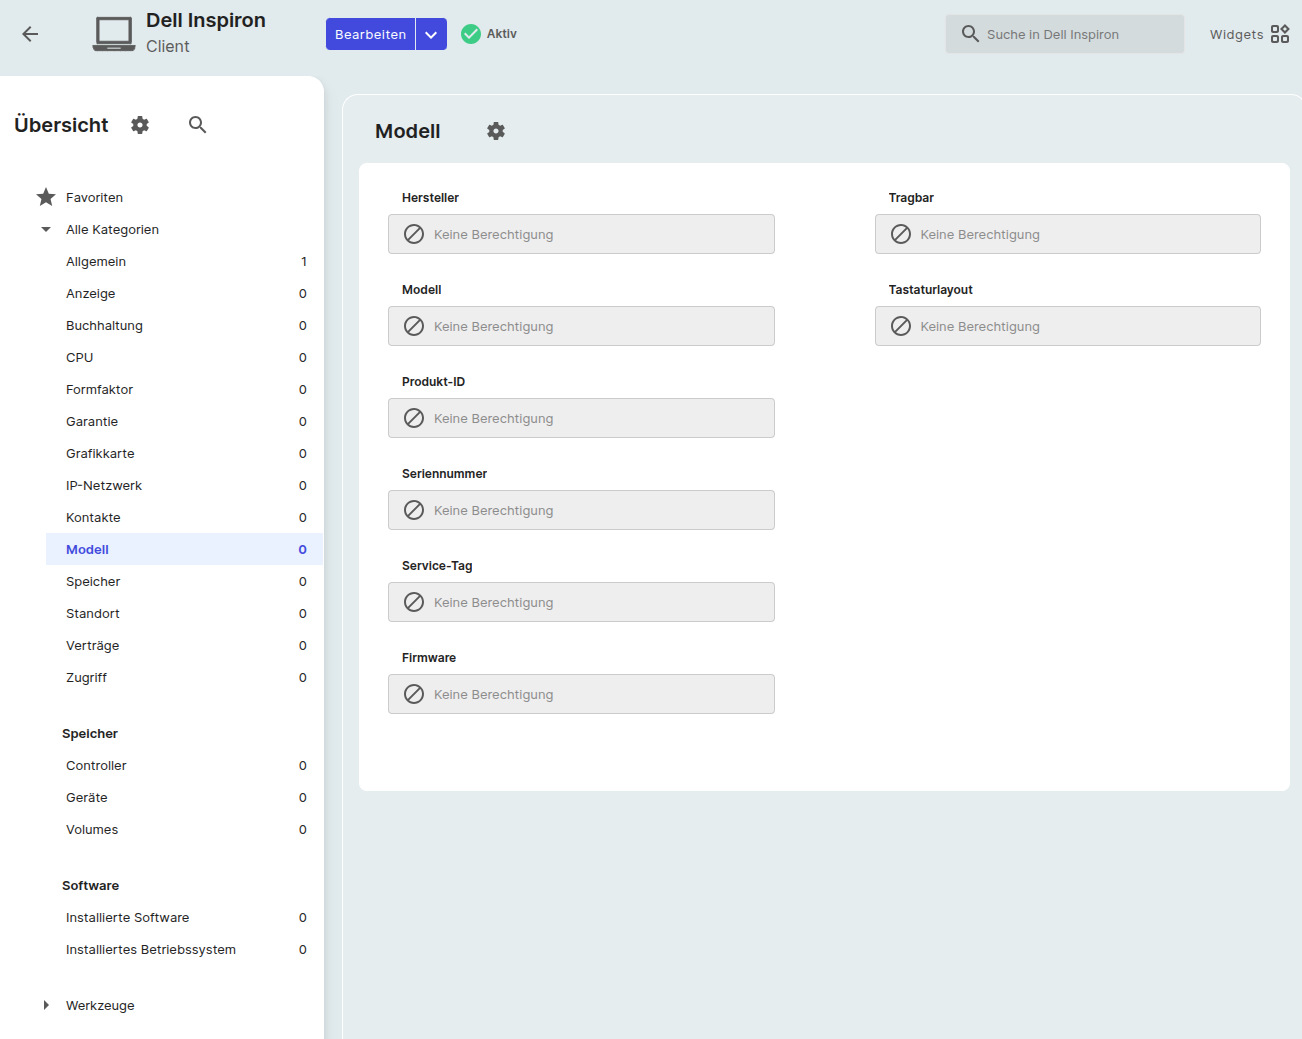Click the back arrow icon
Image resolution: width=1302 pixels, height=1039 pixels.
[x=30, y=34]
